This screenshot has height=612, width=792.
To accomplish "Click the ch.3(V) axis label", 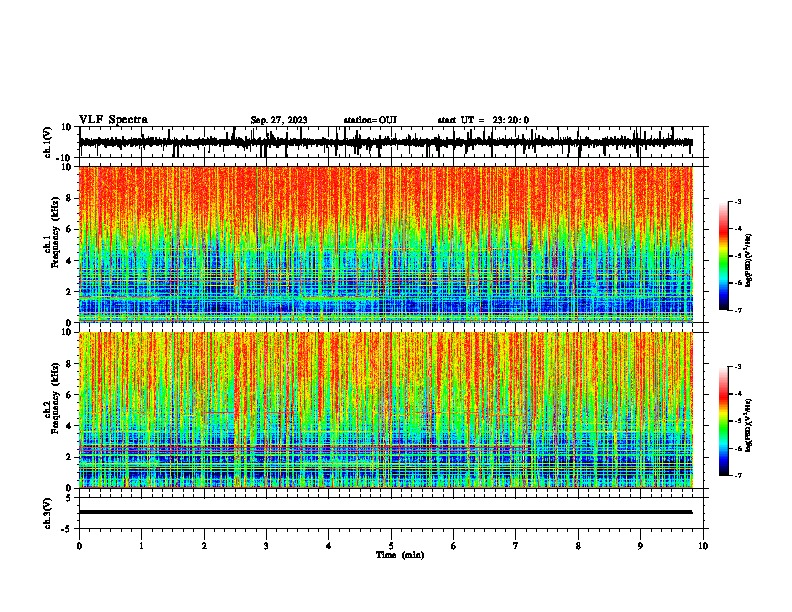I will (x=48, y=513).
